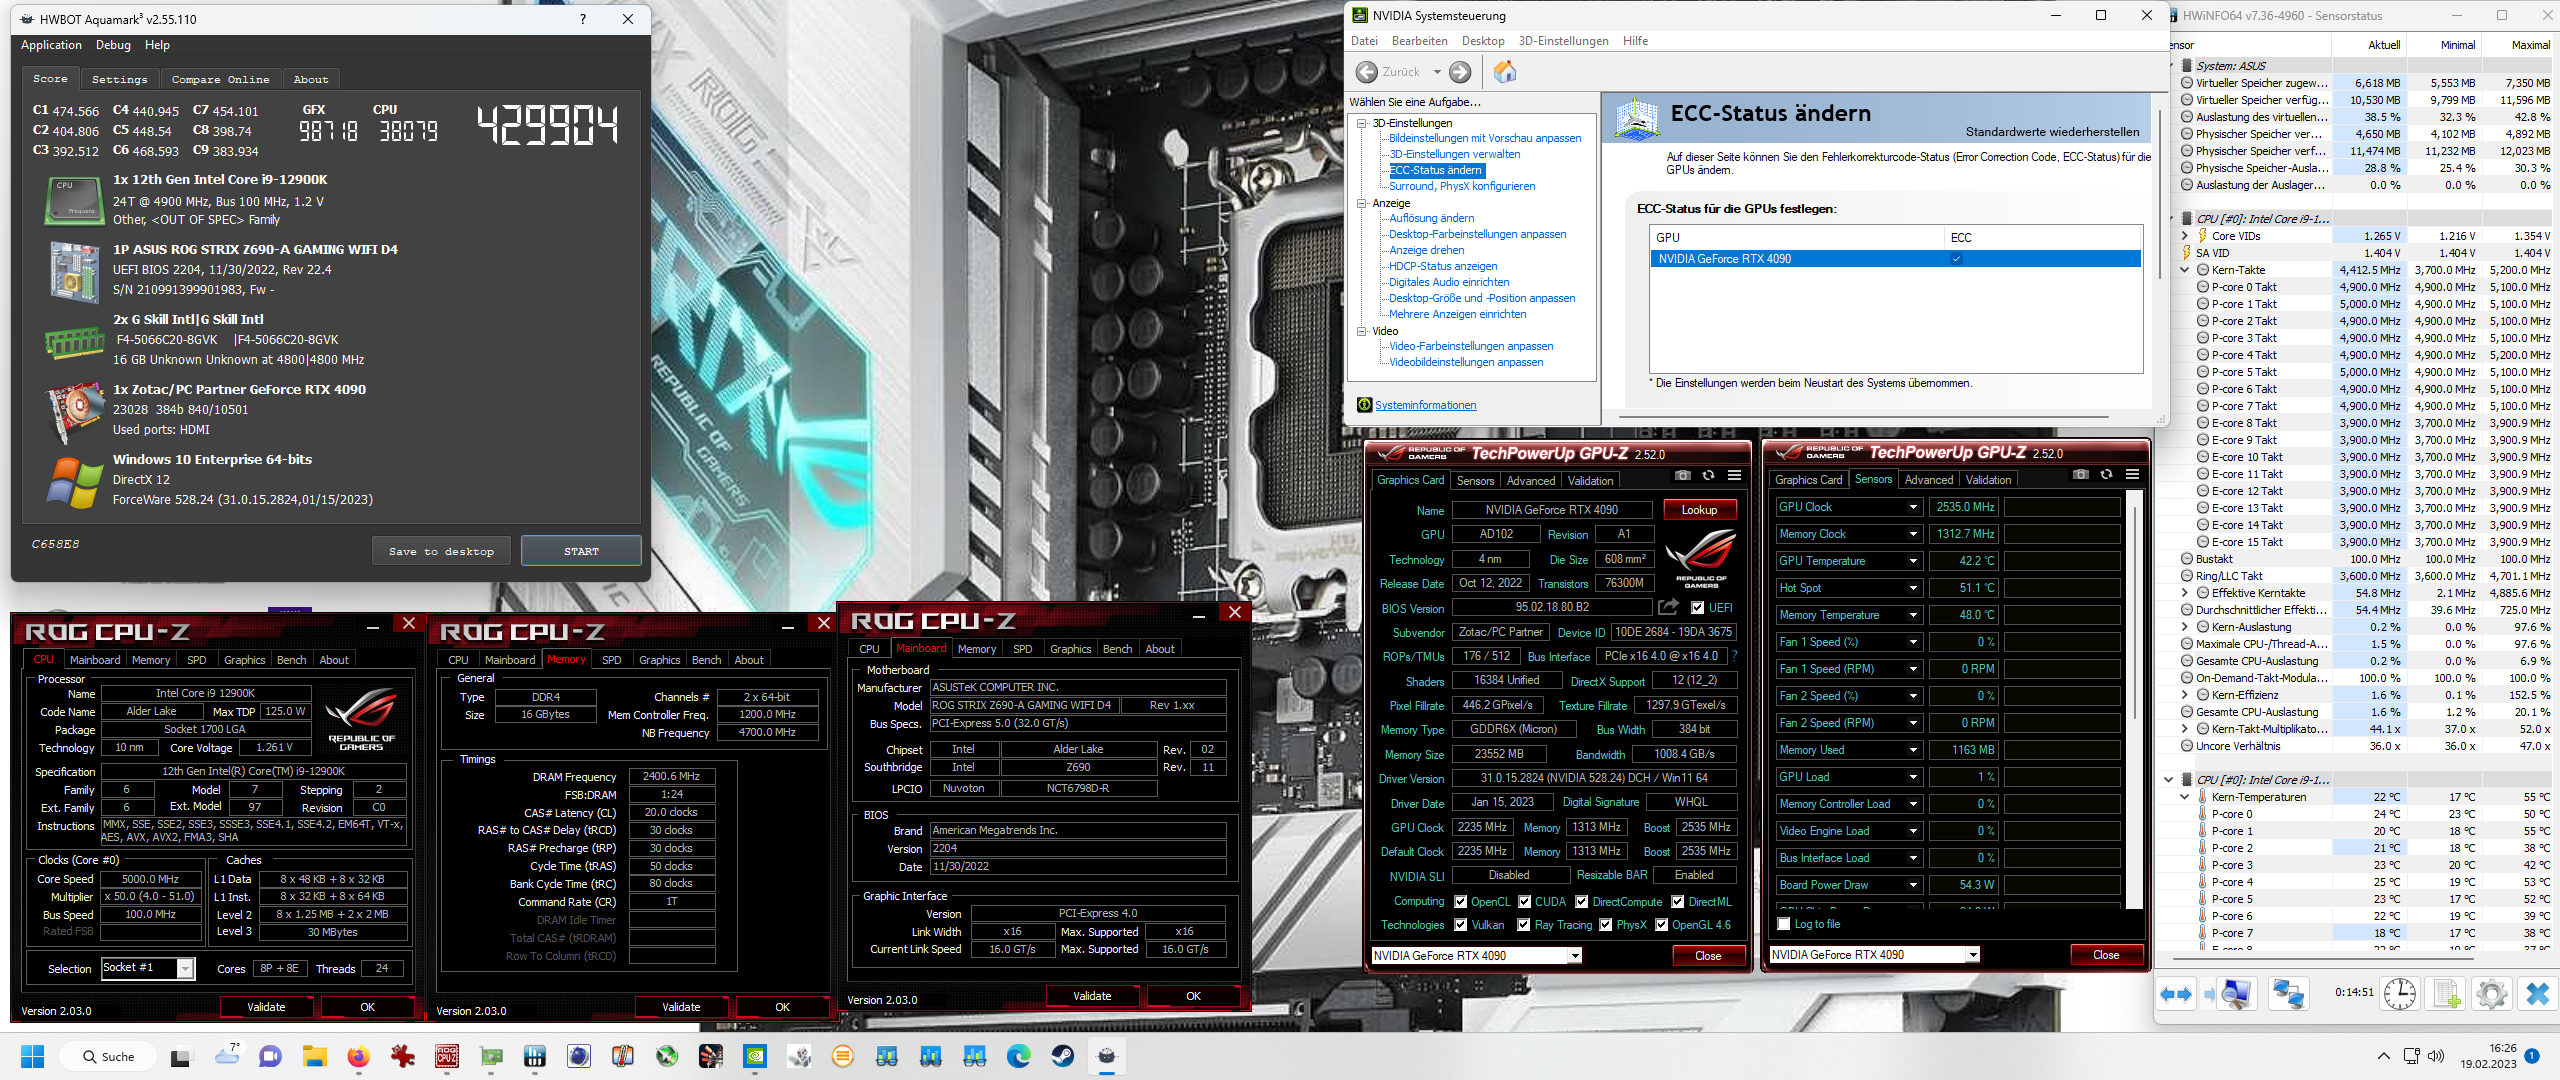
Task: Click the Aquamark help question mark icon
Action: (583, 19)
